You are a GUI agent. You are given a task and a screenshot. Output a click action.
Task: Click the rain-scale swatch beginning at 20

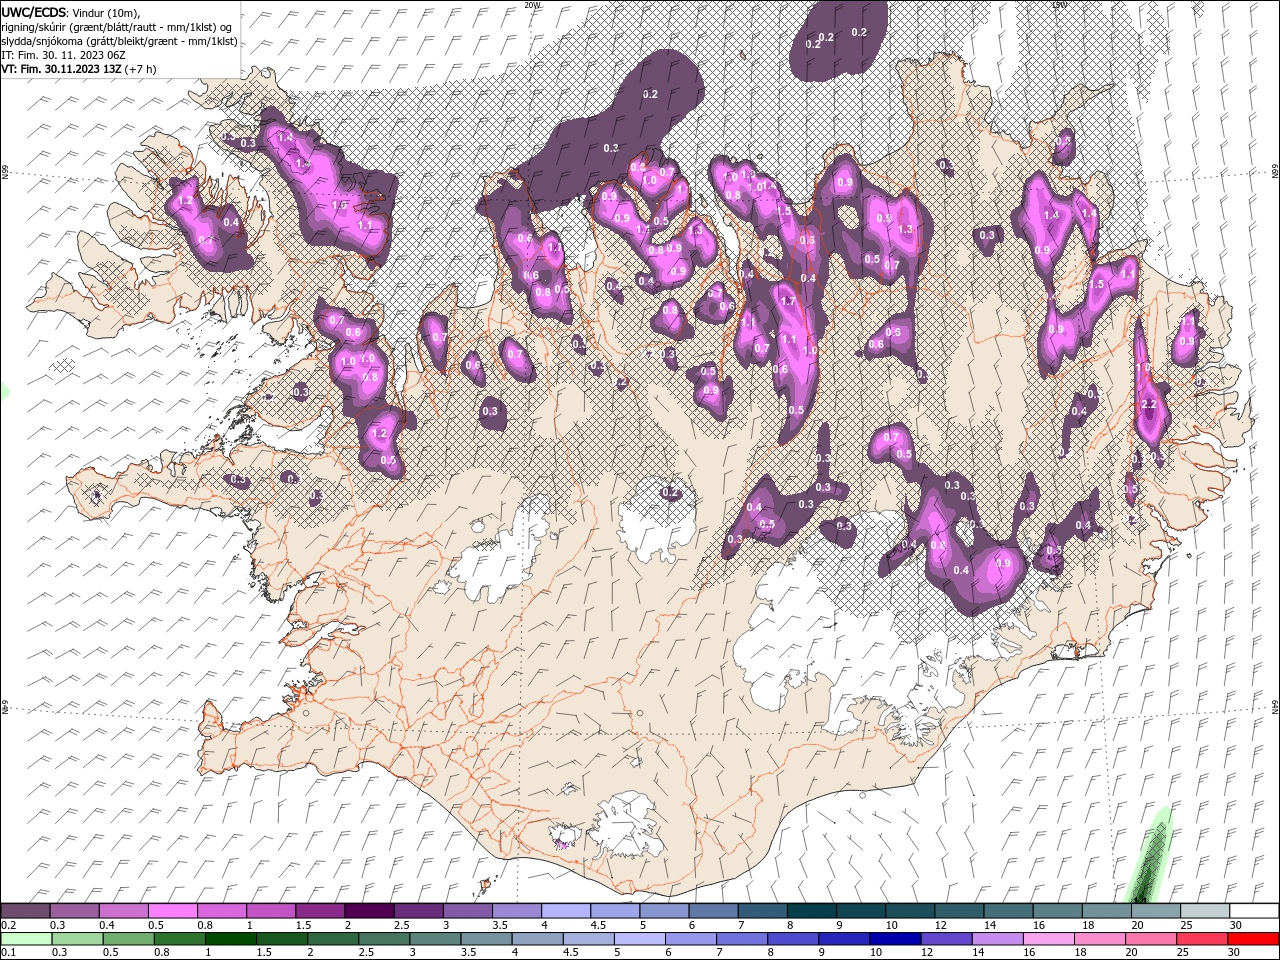[x=1153, y=939]
